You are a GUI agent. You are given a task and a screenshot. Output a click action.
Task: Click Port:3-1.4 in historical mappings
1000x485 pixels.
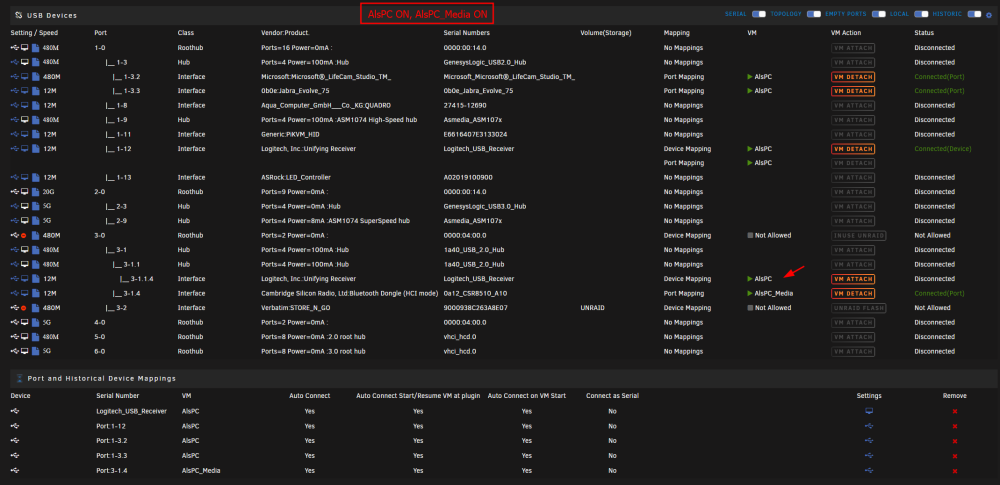point(112,471)
